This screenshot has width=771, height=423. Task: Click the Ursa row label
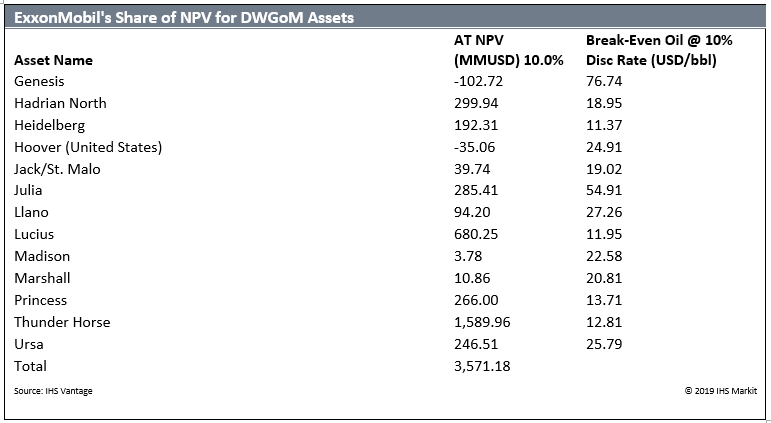[29, 344]
